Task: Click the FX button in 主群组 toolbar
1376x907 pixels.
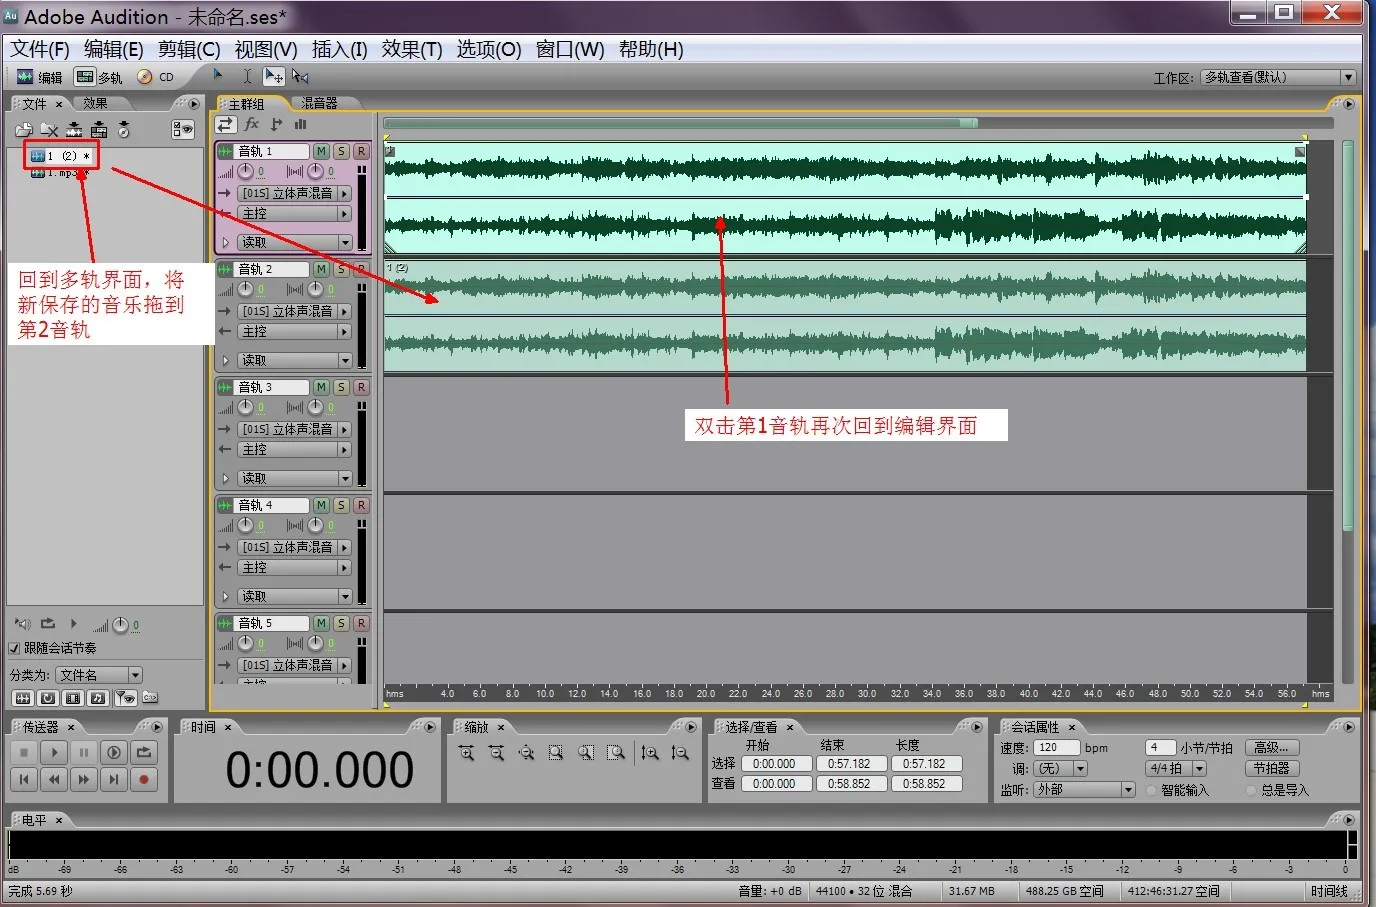Action: click(x=252, y=124)
